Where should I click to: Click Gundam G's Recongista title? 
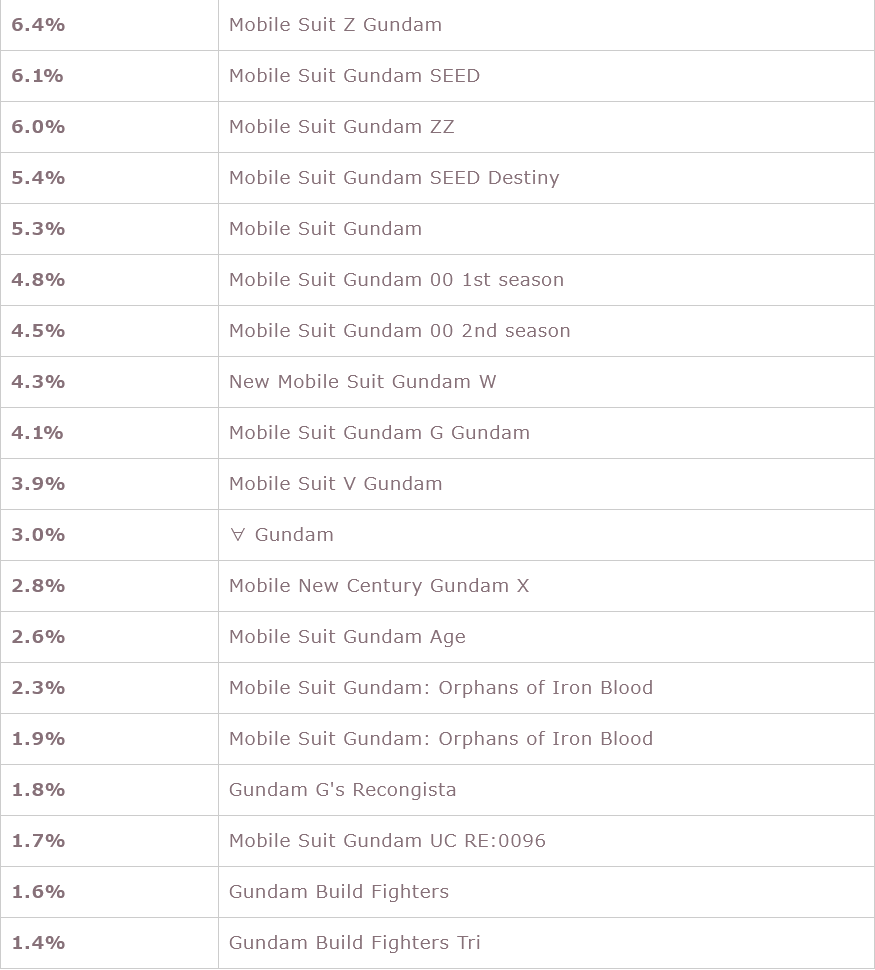tap(343, 790)
